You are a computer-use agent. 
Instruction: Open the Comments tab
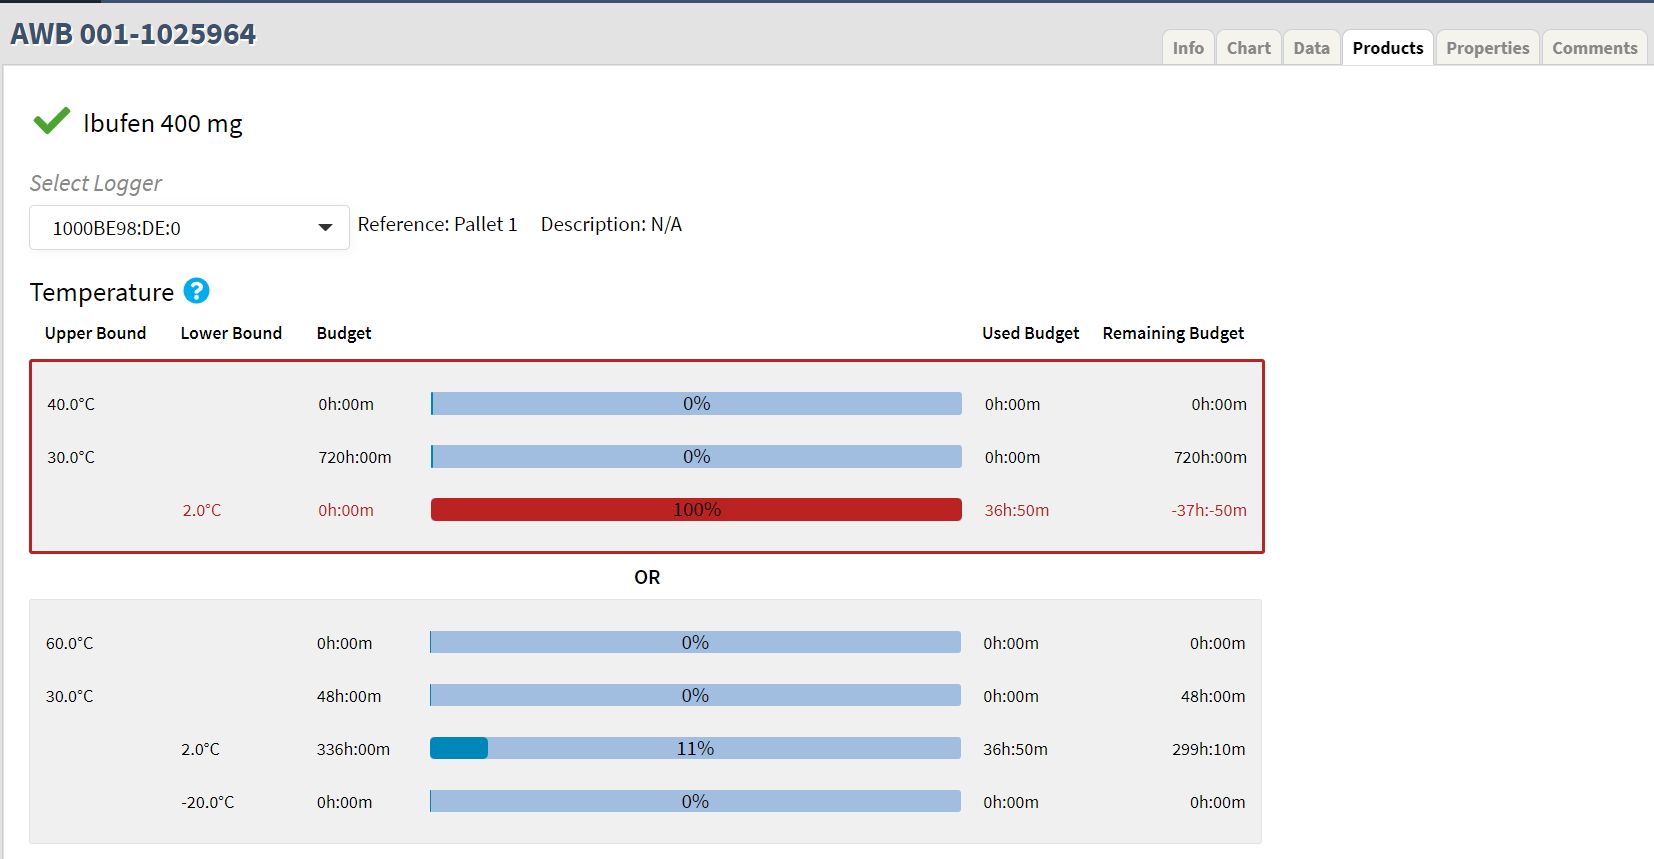(1594, 48)
